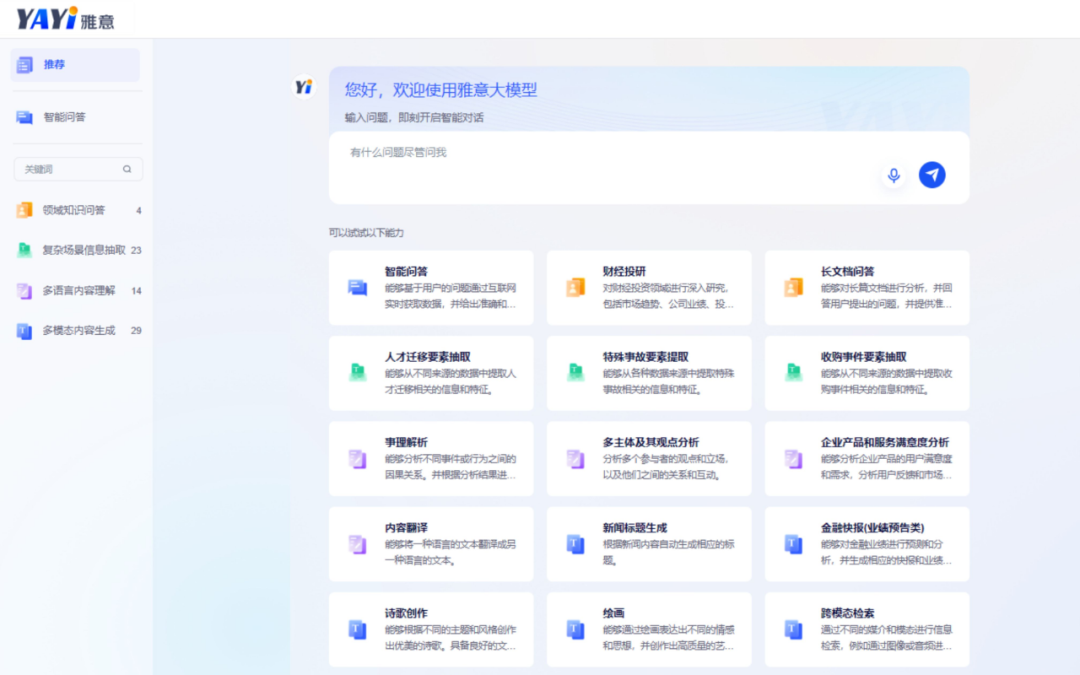Screen dimensions: 1080x675
Task: Click the 可以试试以下能力 section label
Action: point(366,233)
